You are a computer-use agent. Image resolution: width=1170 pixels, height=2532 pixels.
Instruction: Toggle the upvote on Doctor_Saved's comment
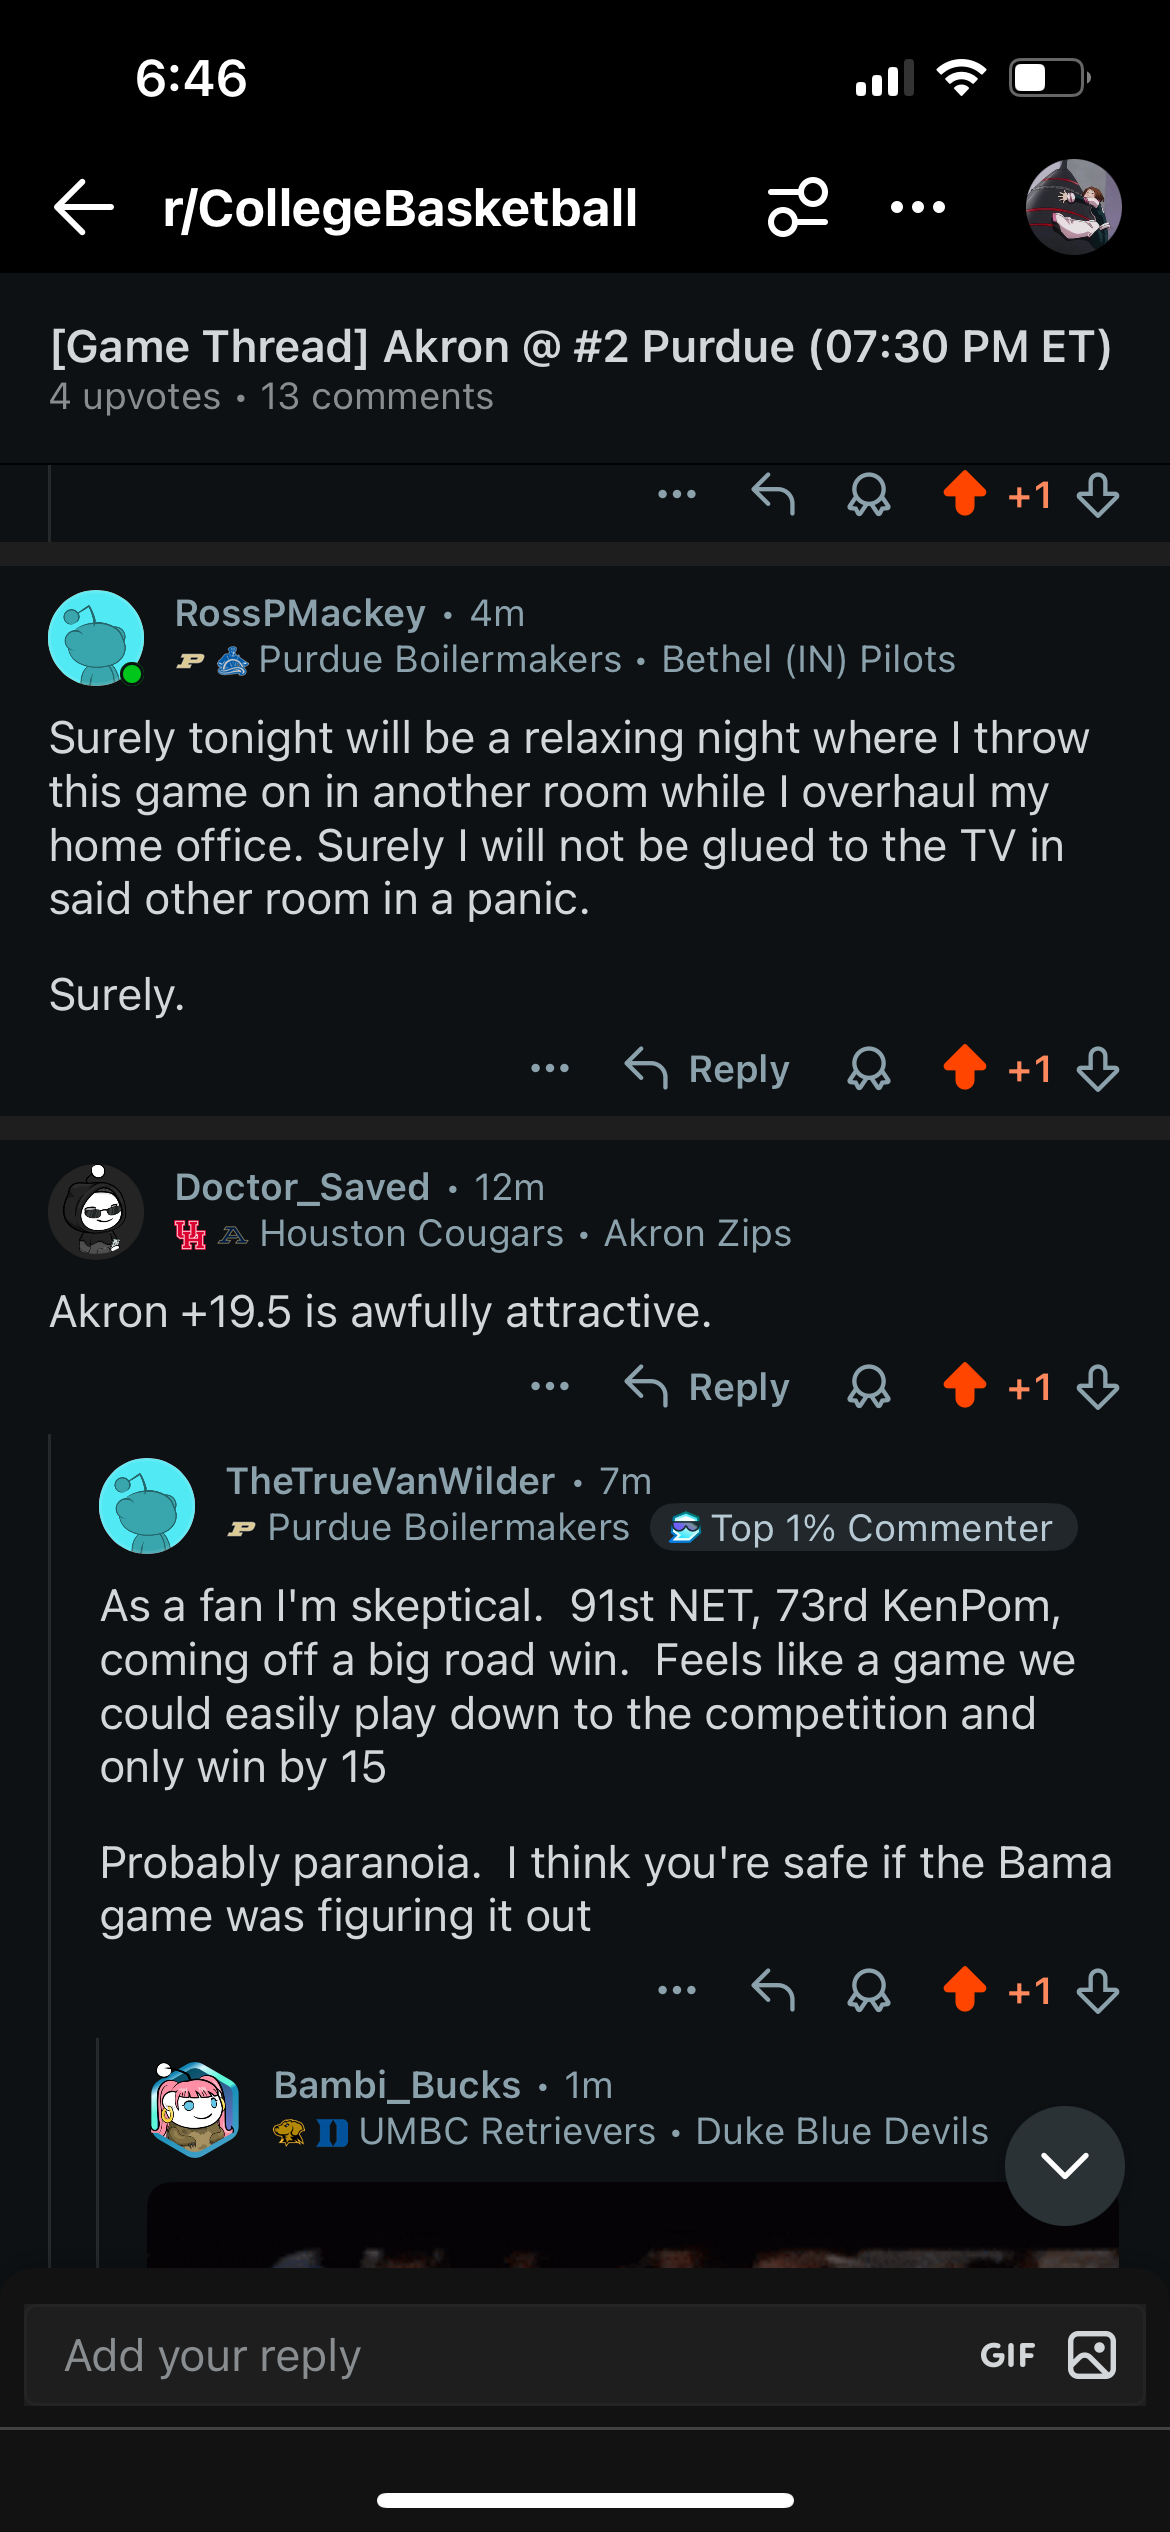pyautogui.click(x=965, y=1386)
